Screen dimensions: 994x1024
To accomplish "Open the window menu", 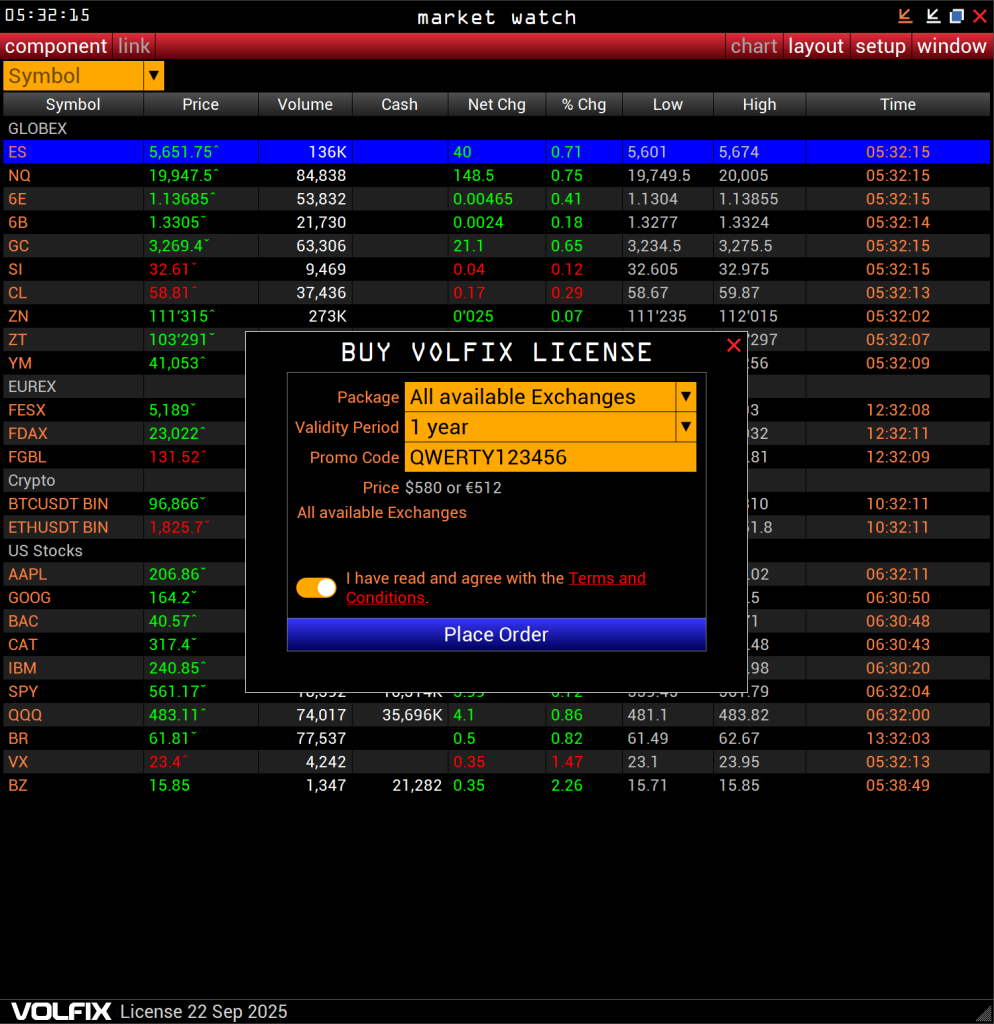I will pyautogui.click(x=952, y=46).
